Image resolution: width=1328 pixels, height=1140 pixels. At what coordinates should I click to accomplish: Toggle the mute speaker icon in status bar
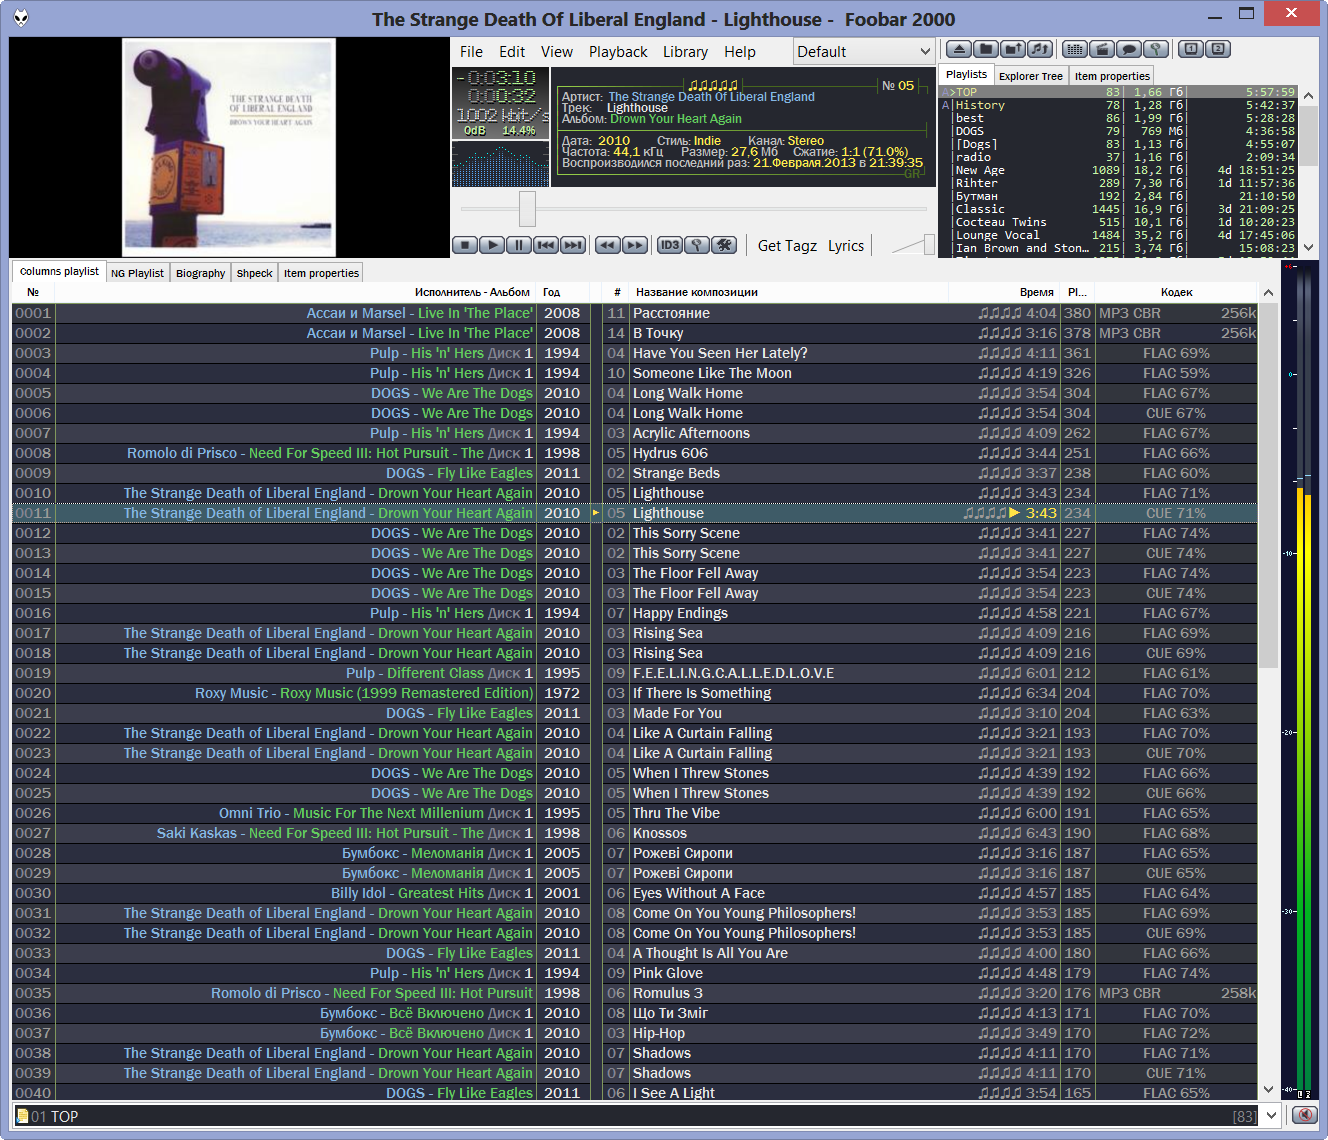[x=1304, y=1115]
